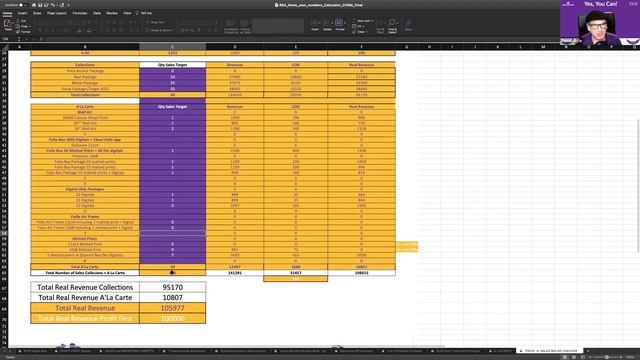The image size is (640, 360).
Task: Switch to the Draw ribbon tab
Action: (x=37, y=13)
